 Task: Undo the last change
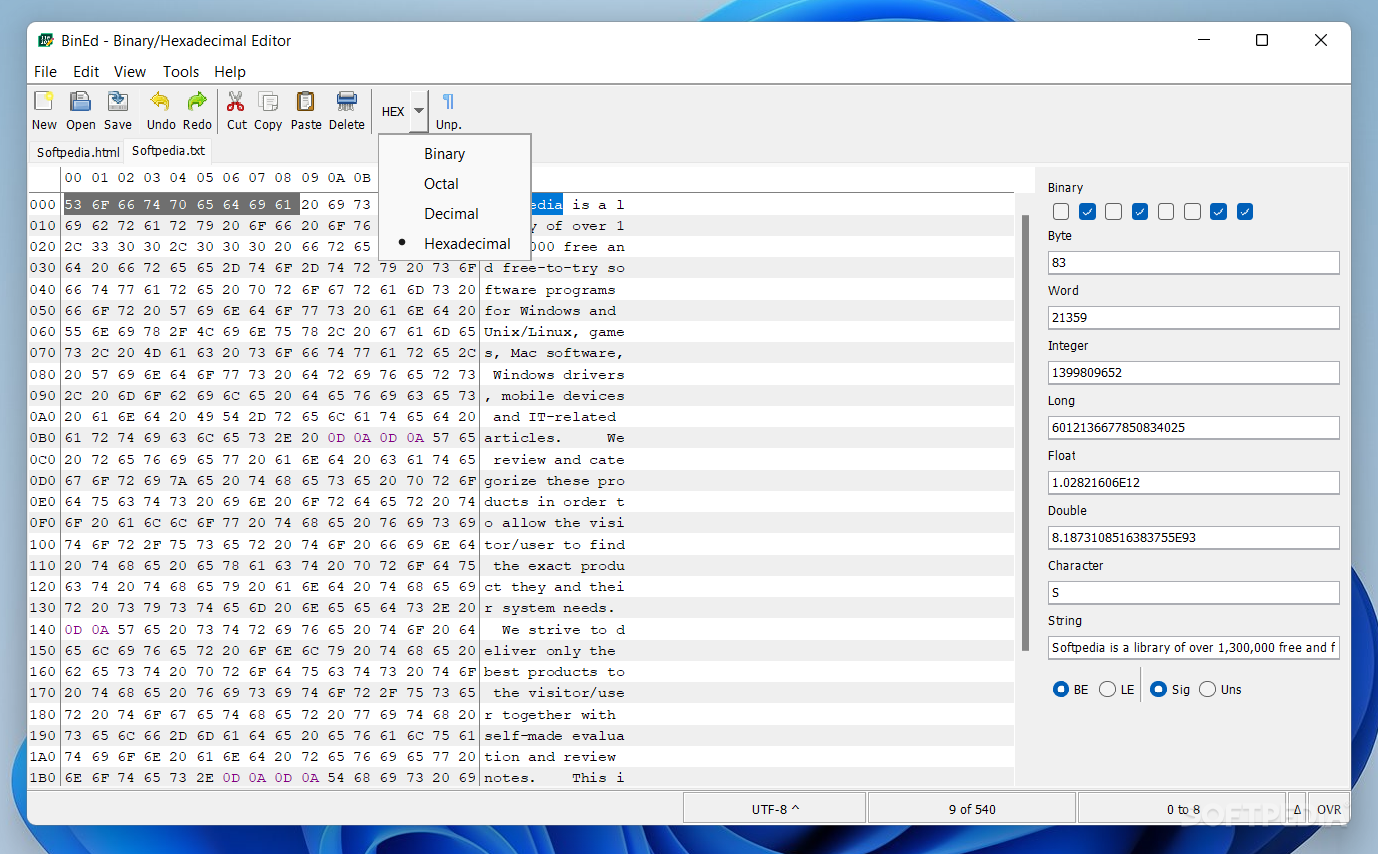tap(160, 110)
